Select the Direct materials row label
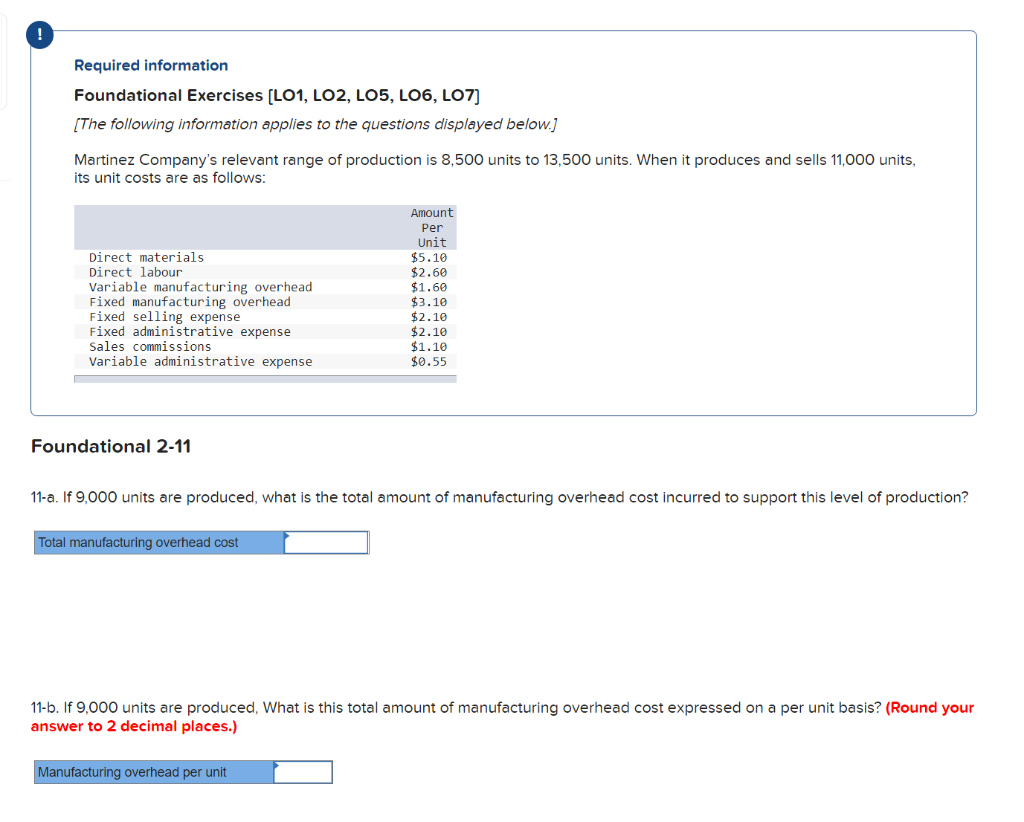This screenshot has height=822, width=1024. (146, 257)
